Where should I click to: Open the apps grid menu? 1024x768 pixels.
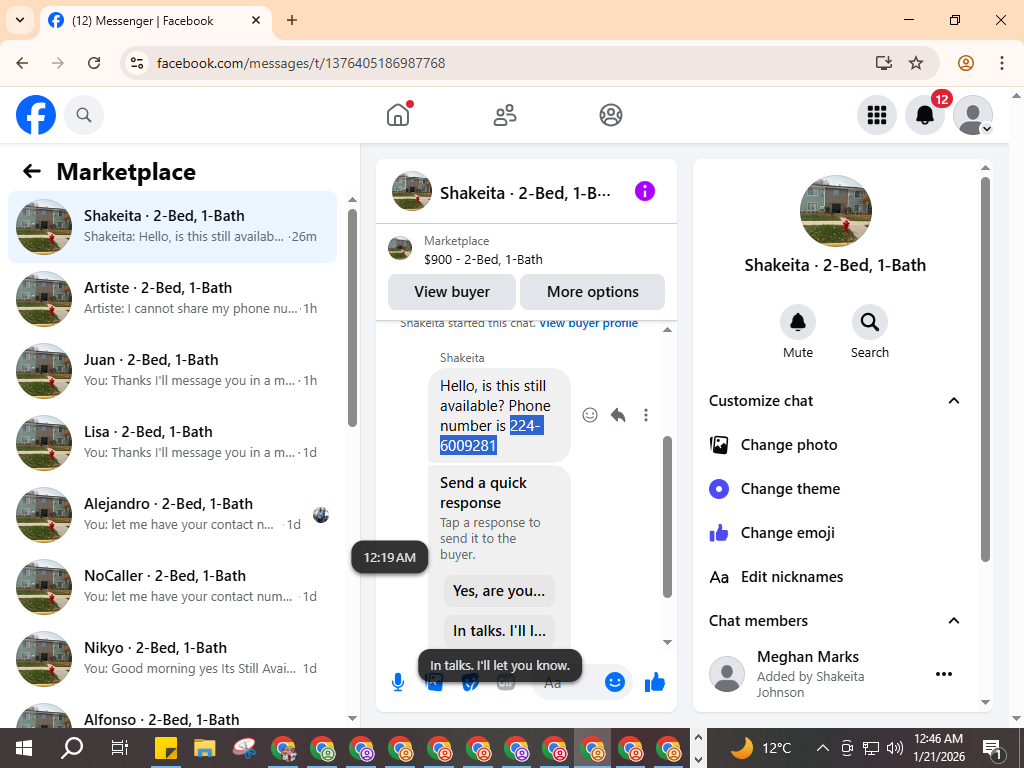(x=876, y=115)
